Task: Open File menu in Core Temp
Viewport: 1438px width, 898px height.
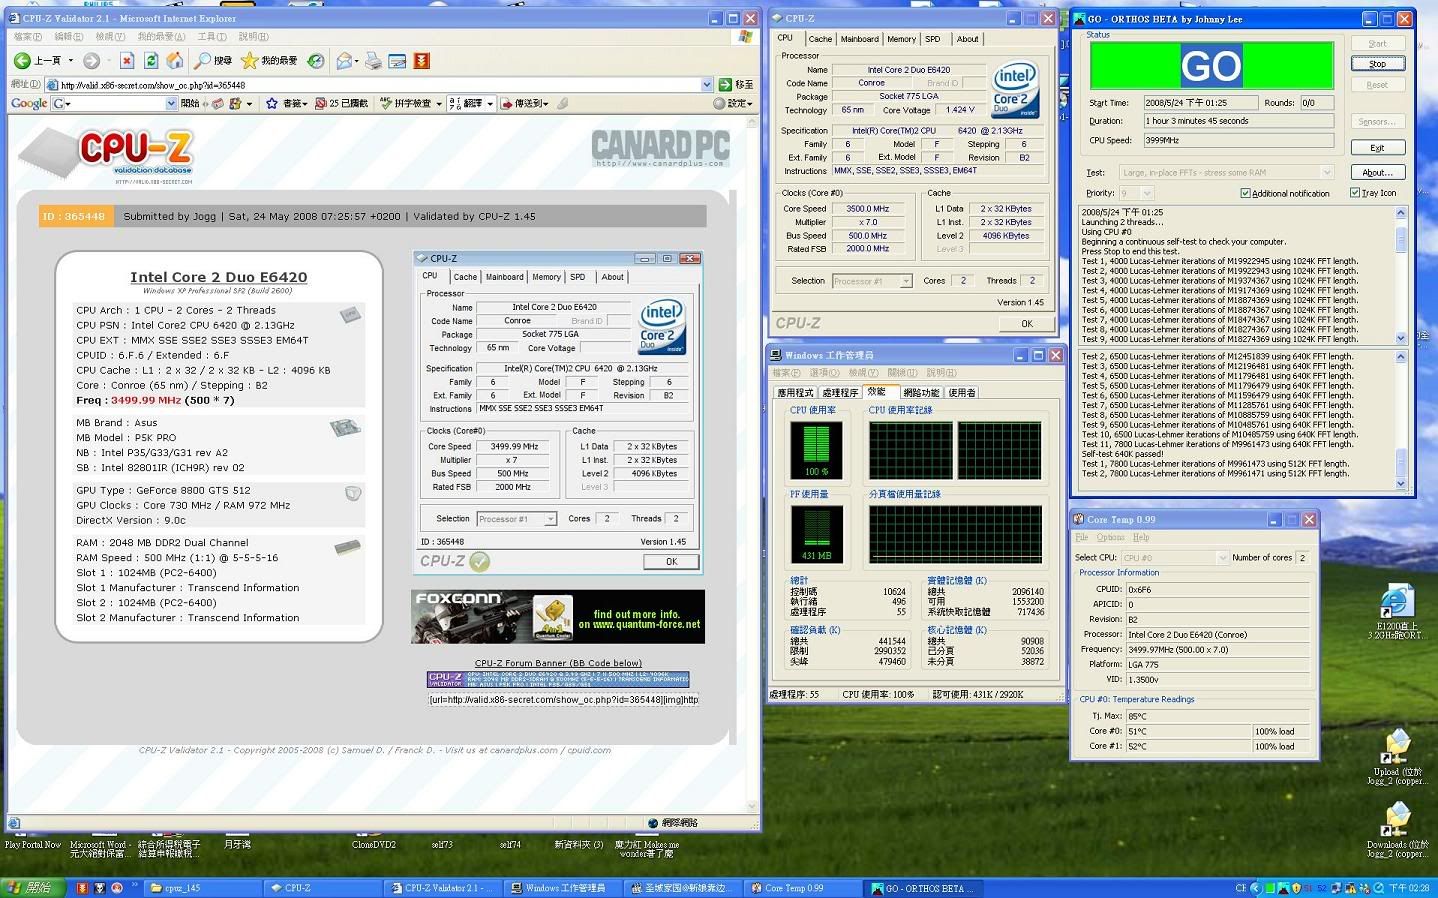Action: pyautogui.click(x=1081, y=537)
